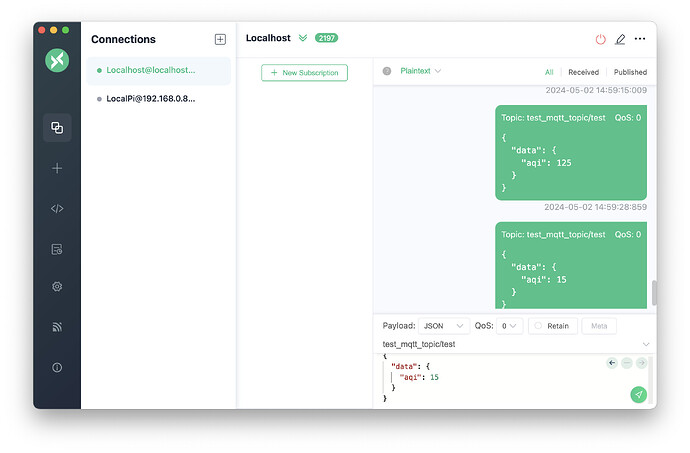Open Settings gear in left sidebar
The image size is (690, 453).
(x=57, y=287)
